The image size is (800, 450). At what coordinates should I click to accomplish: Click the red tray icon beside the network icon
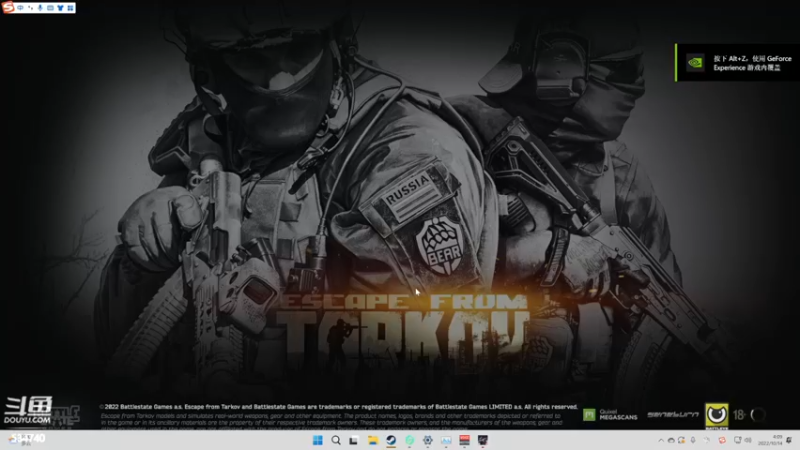(x=722, y=440)
